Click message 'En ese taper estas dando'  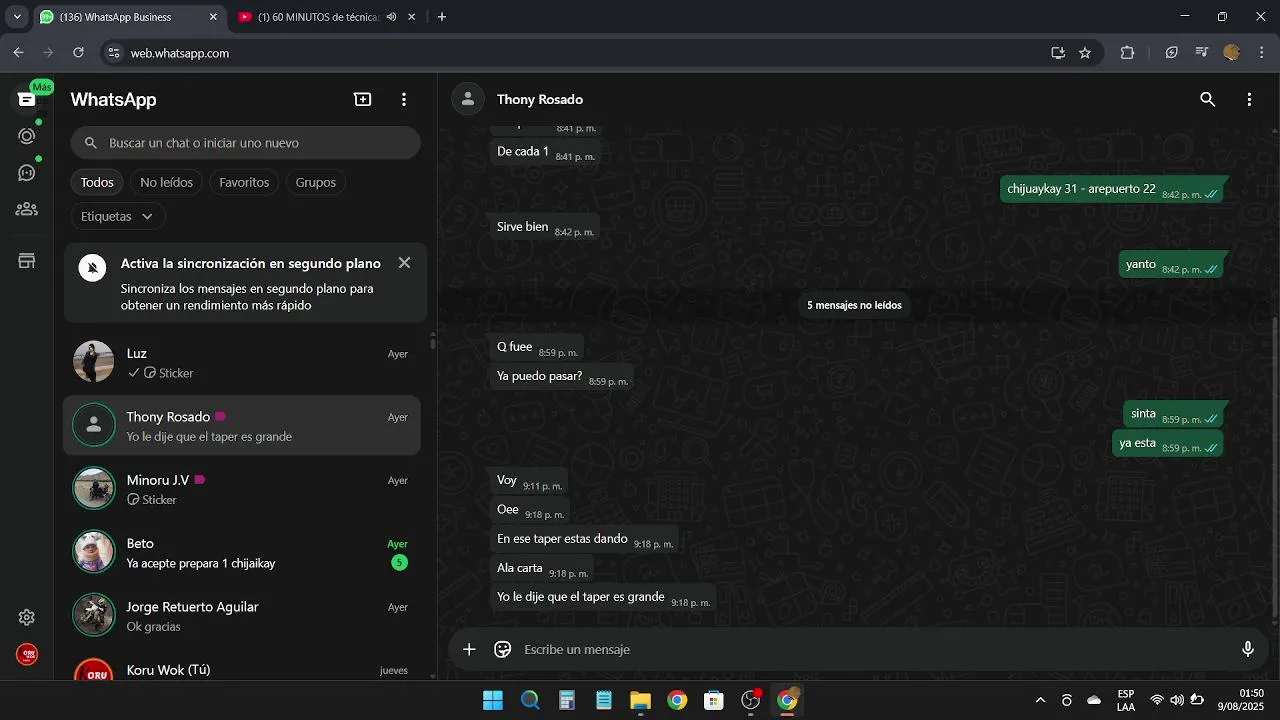pos(584,539)
